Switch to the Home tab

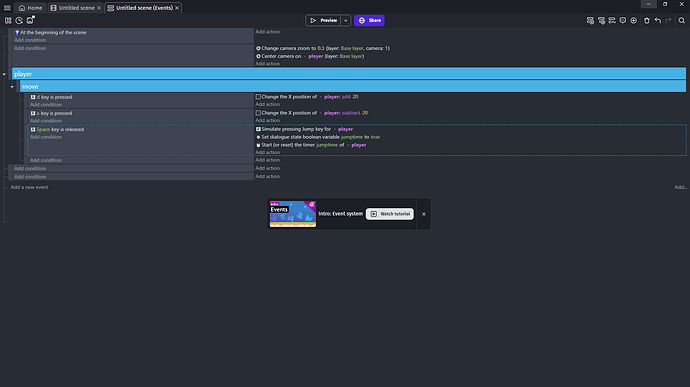point(30,8)
